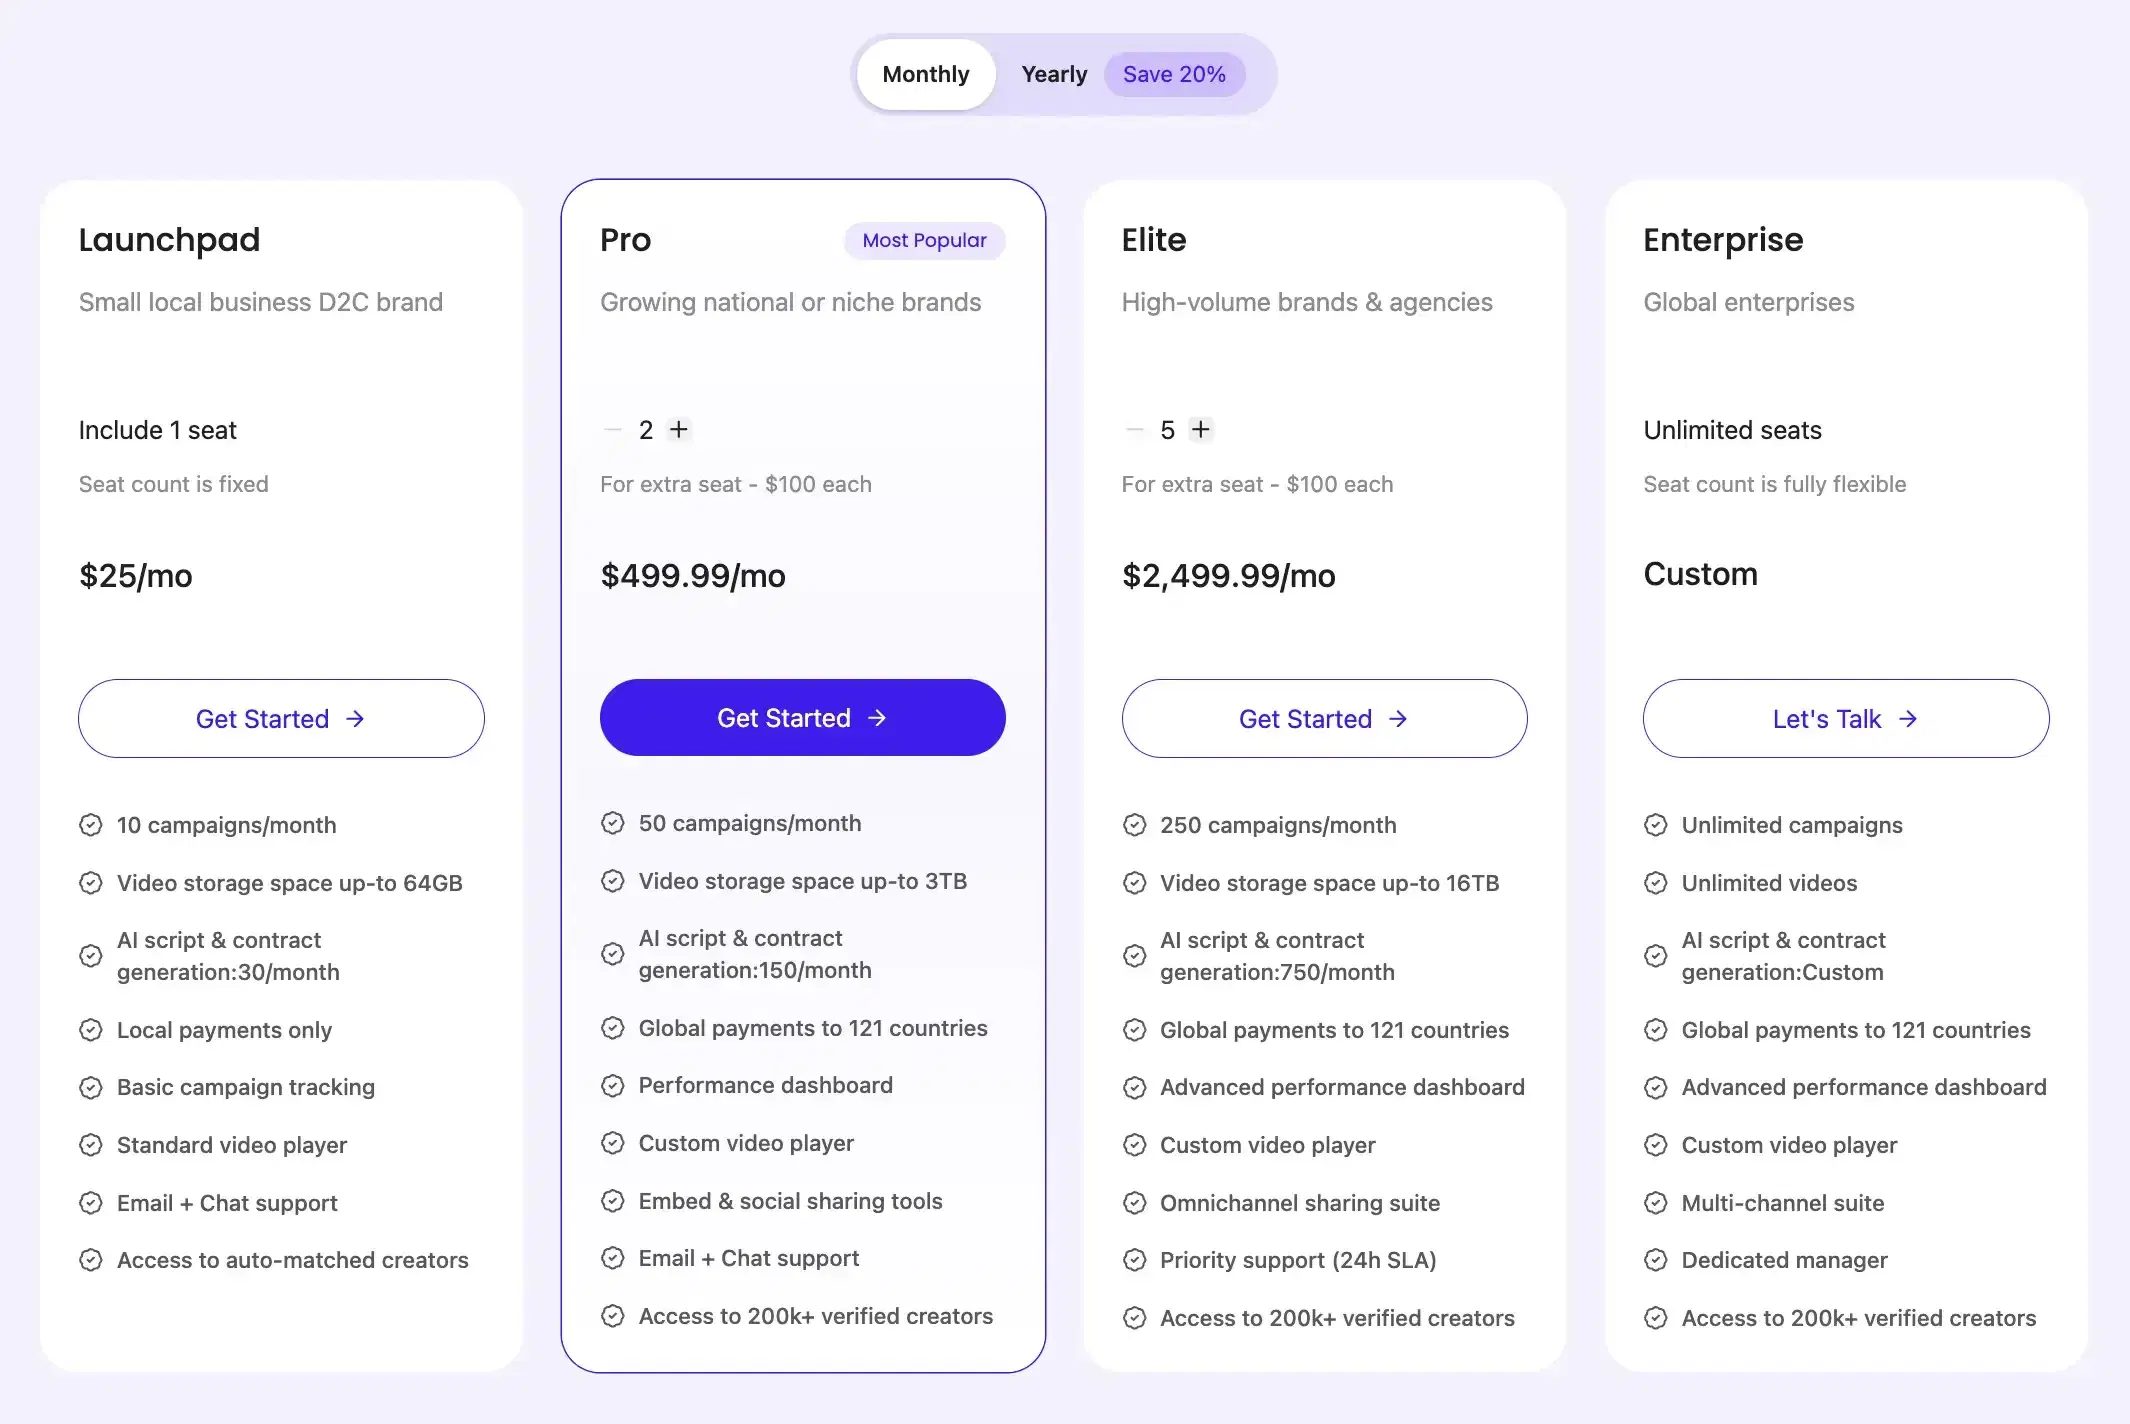This screenshot has height=1424, width=2130.
Task: Click the plus icon to add Elite seats
Action: click(x=1202, y=430)
